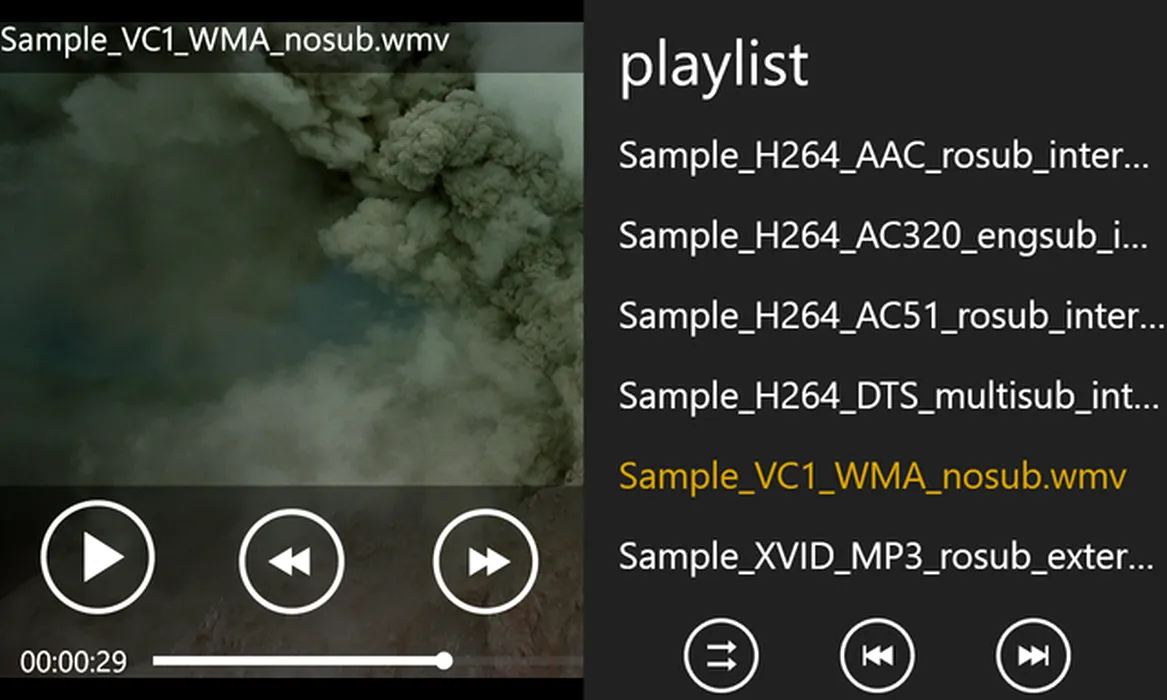Rewind the video with the double-left arrow
The width and height of the screenshot is (1167, 700).
click(291, 561)
